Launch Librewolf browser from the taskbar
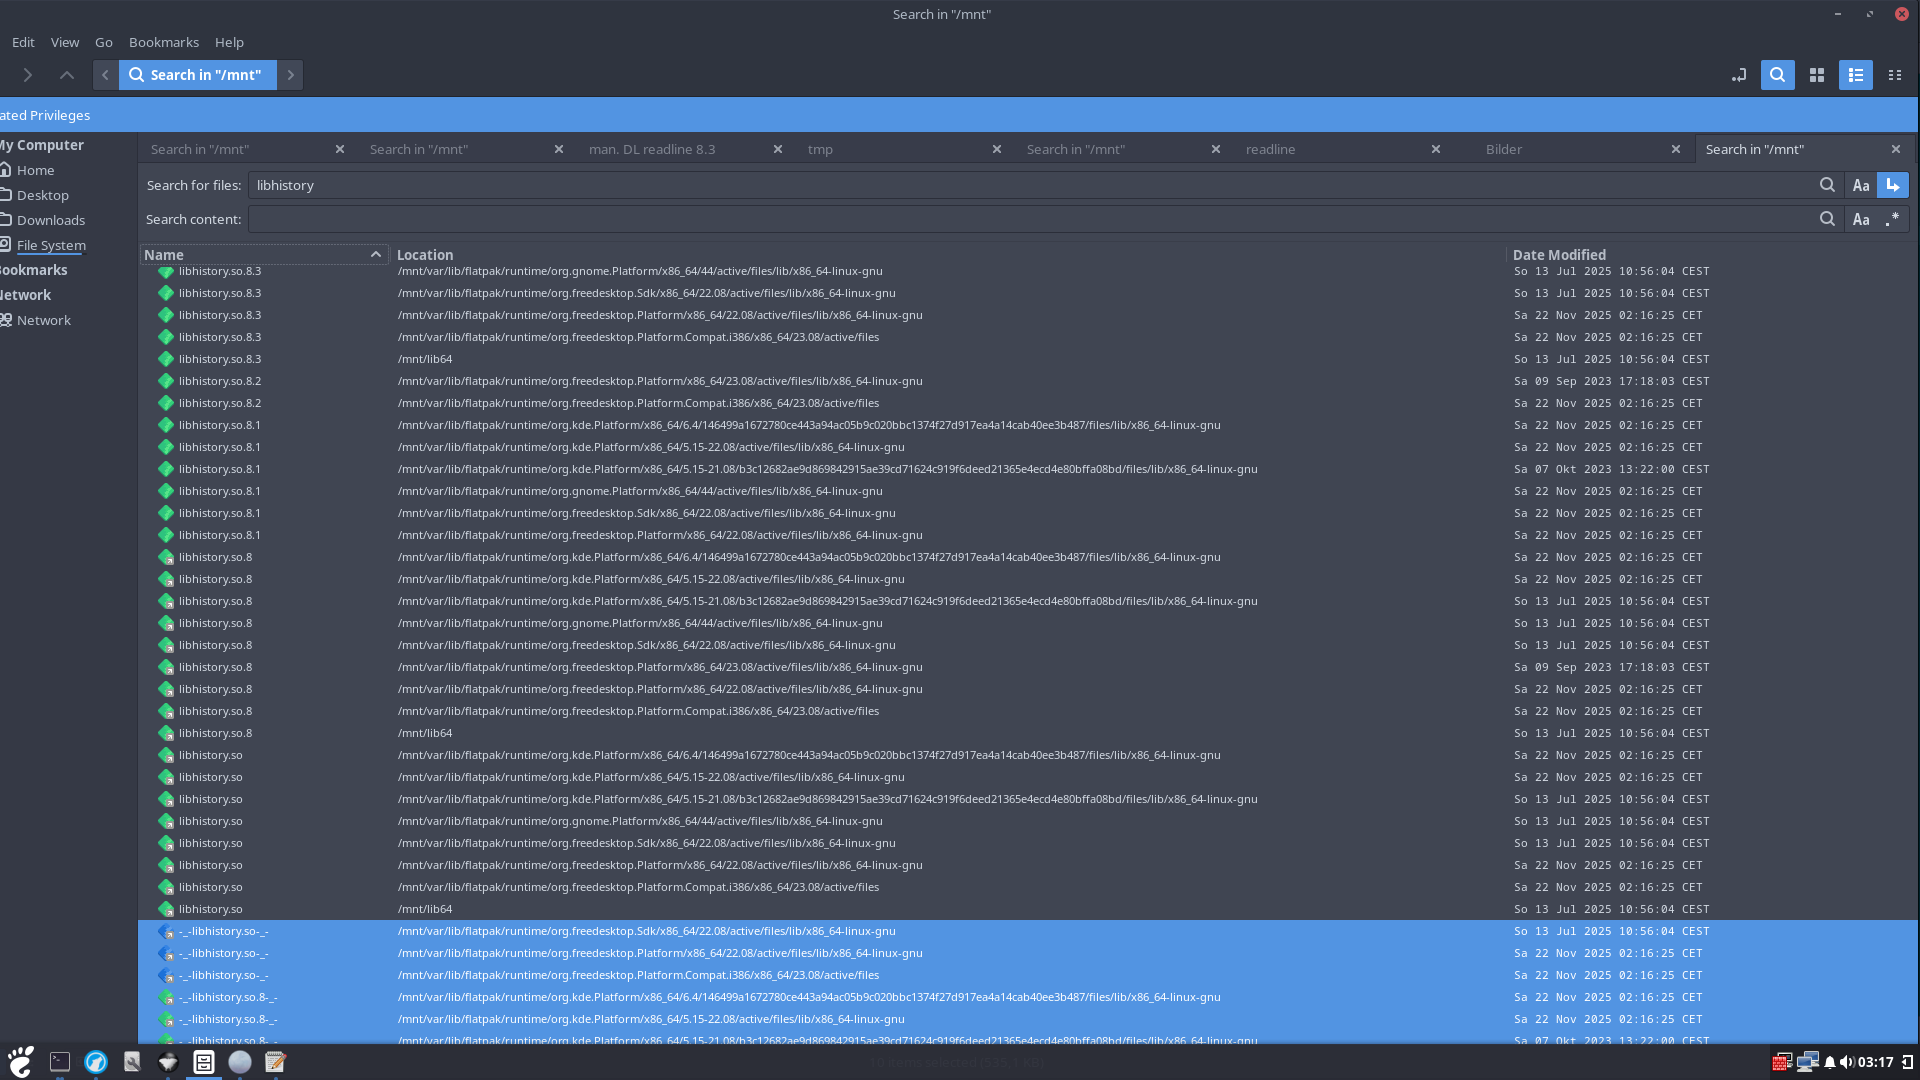The height and width of the screenshot is (1080, 1920). pyautogui.click(x=96, y=1062)
